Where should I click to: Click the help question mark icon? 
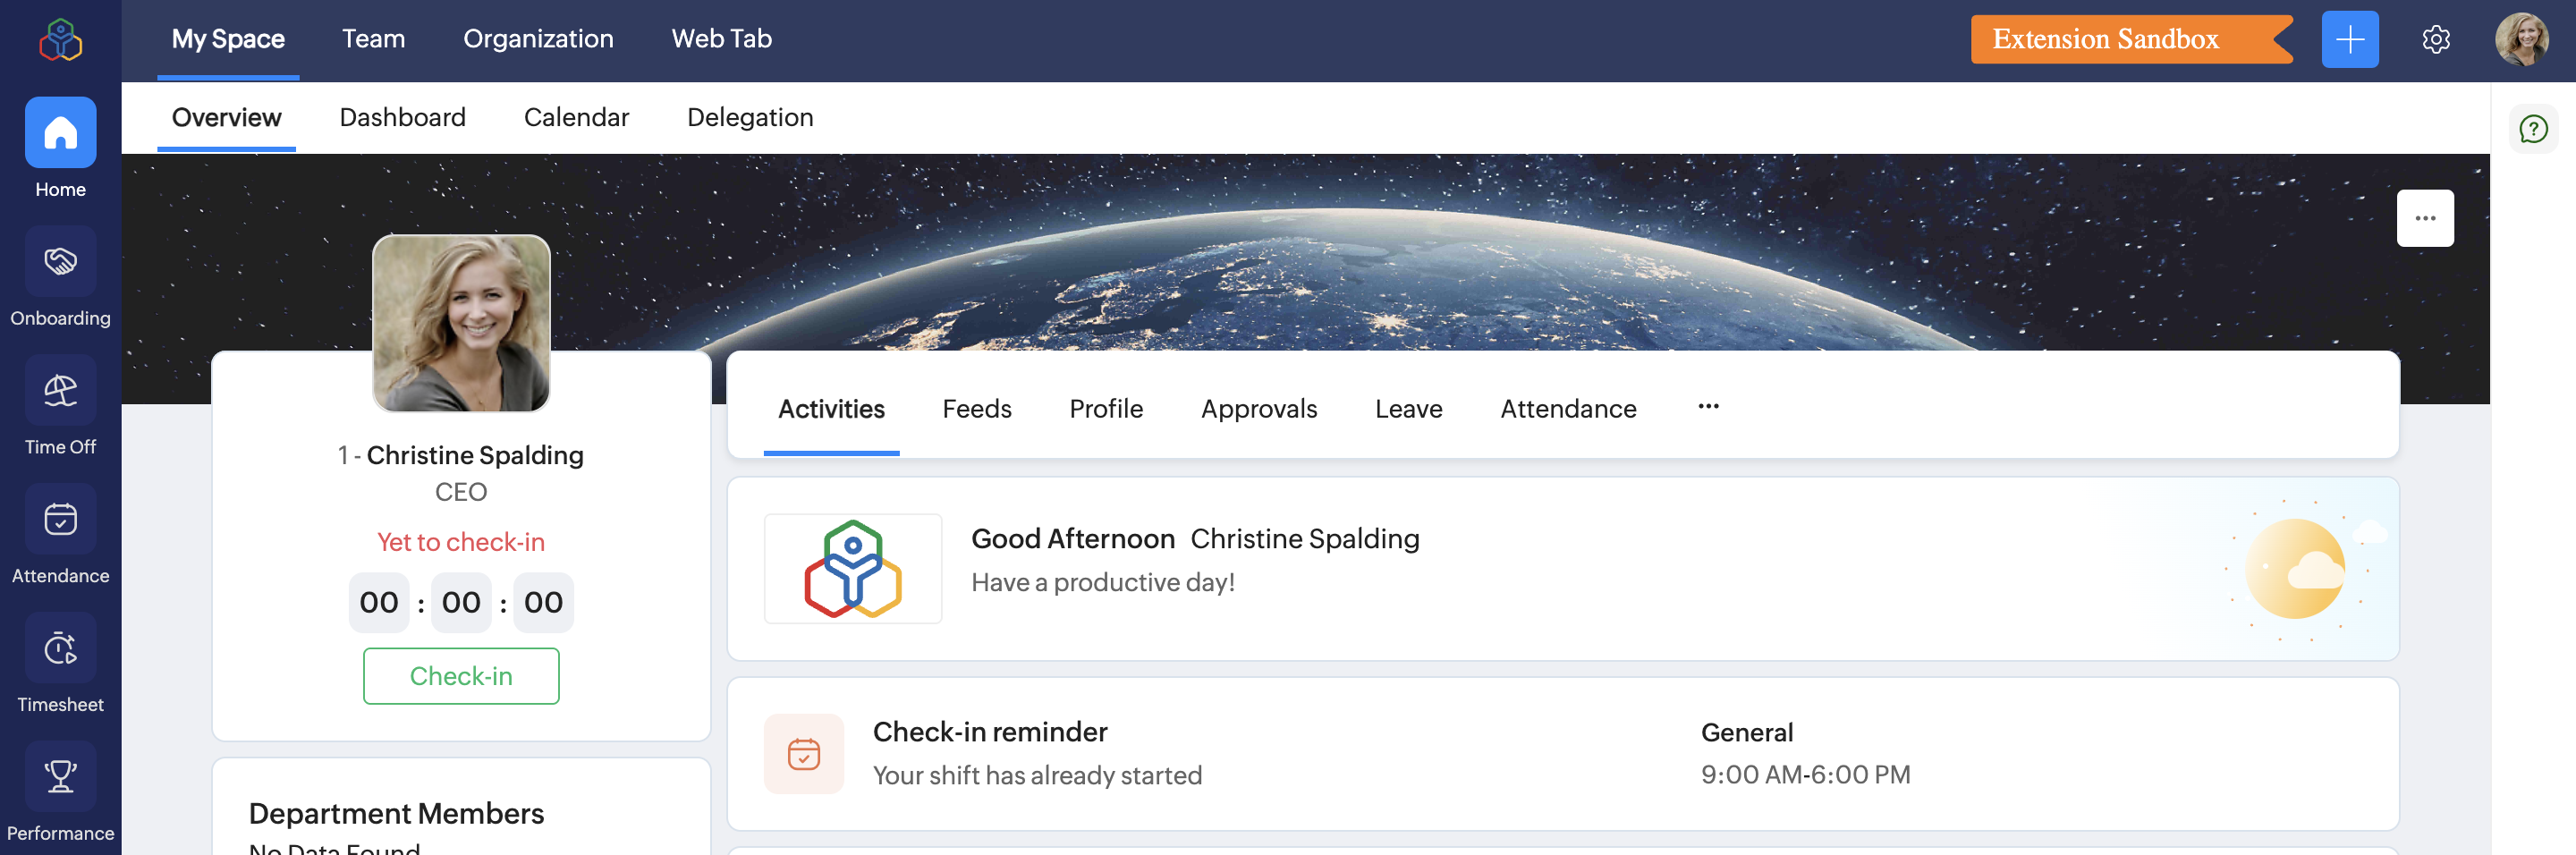(2533, 129)
